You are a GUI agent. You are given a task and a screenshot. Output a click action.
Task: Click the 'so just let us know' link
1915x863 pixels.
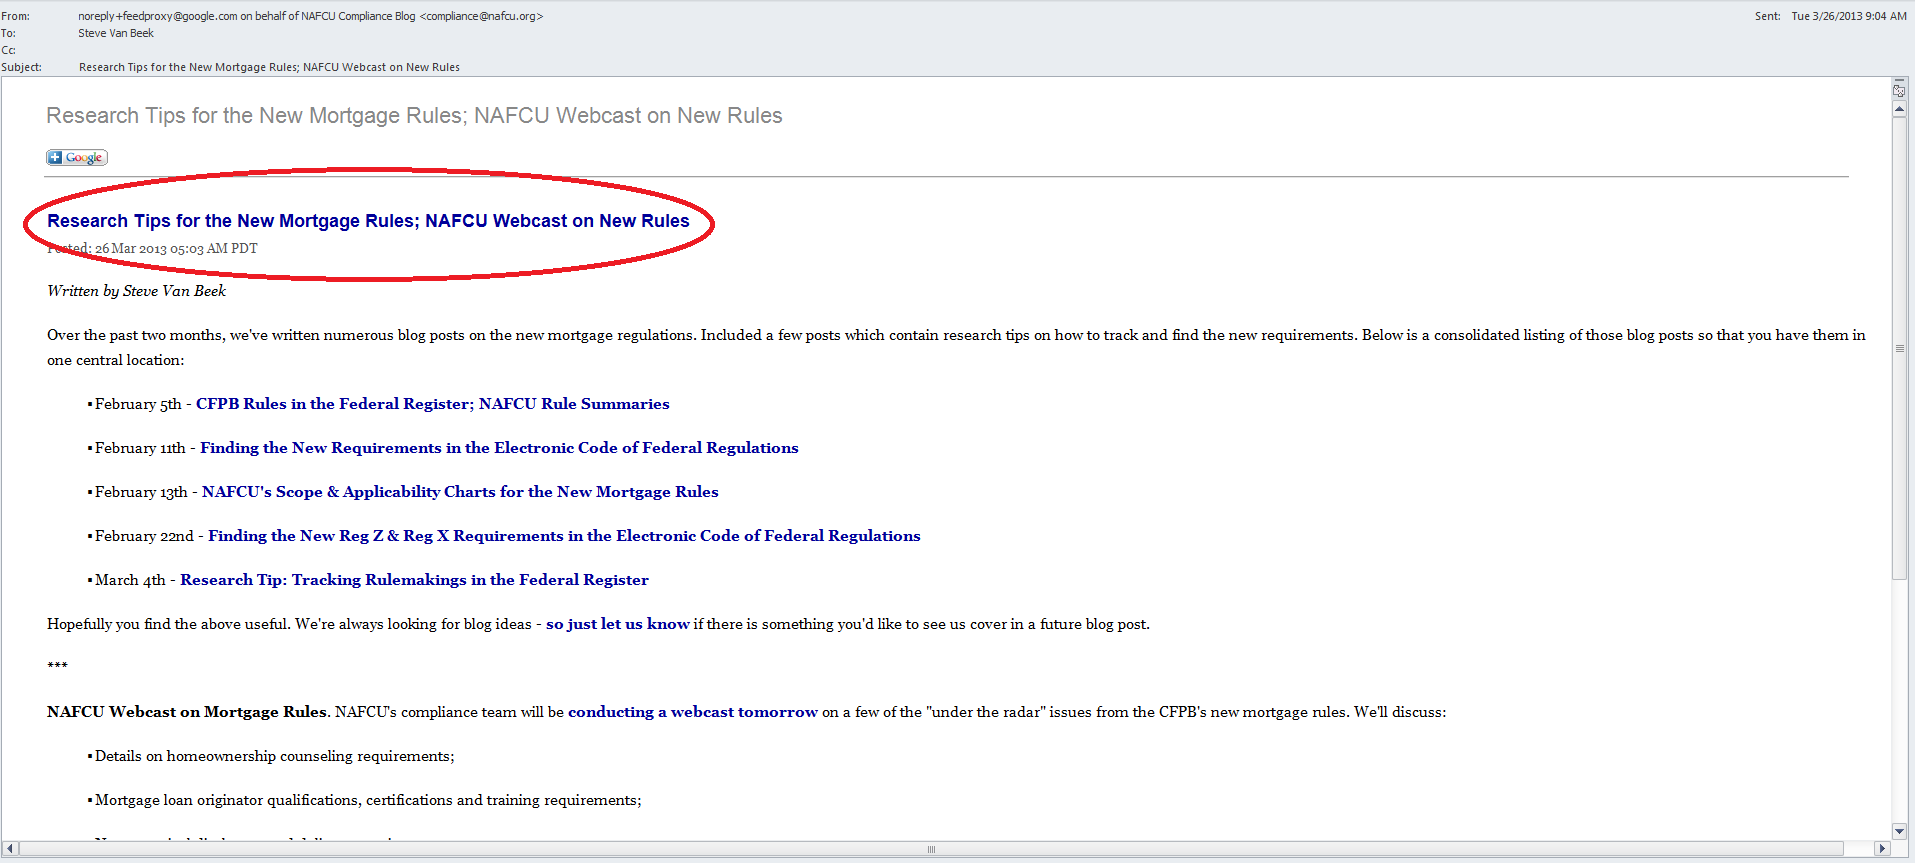pos(618,624)
